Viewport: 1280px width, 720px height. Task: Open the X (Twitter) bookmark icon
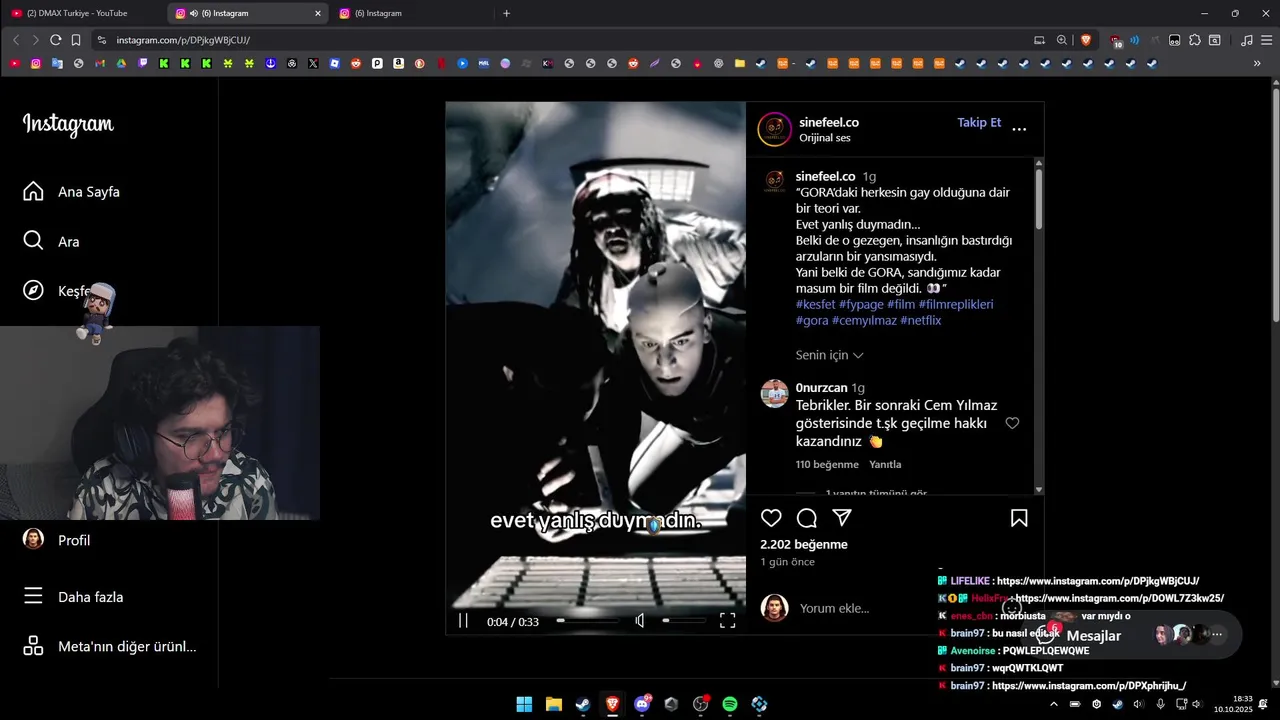313,63
